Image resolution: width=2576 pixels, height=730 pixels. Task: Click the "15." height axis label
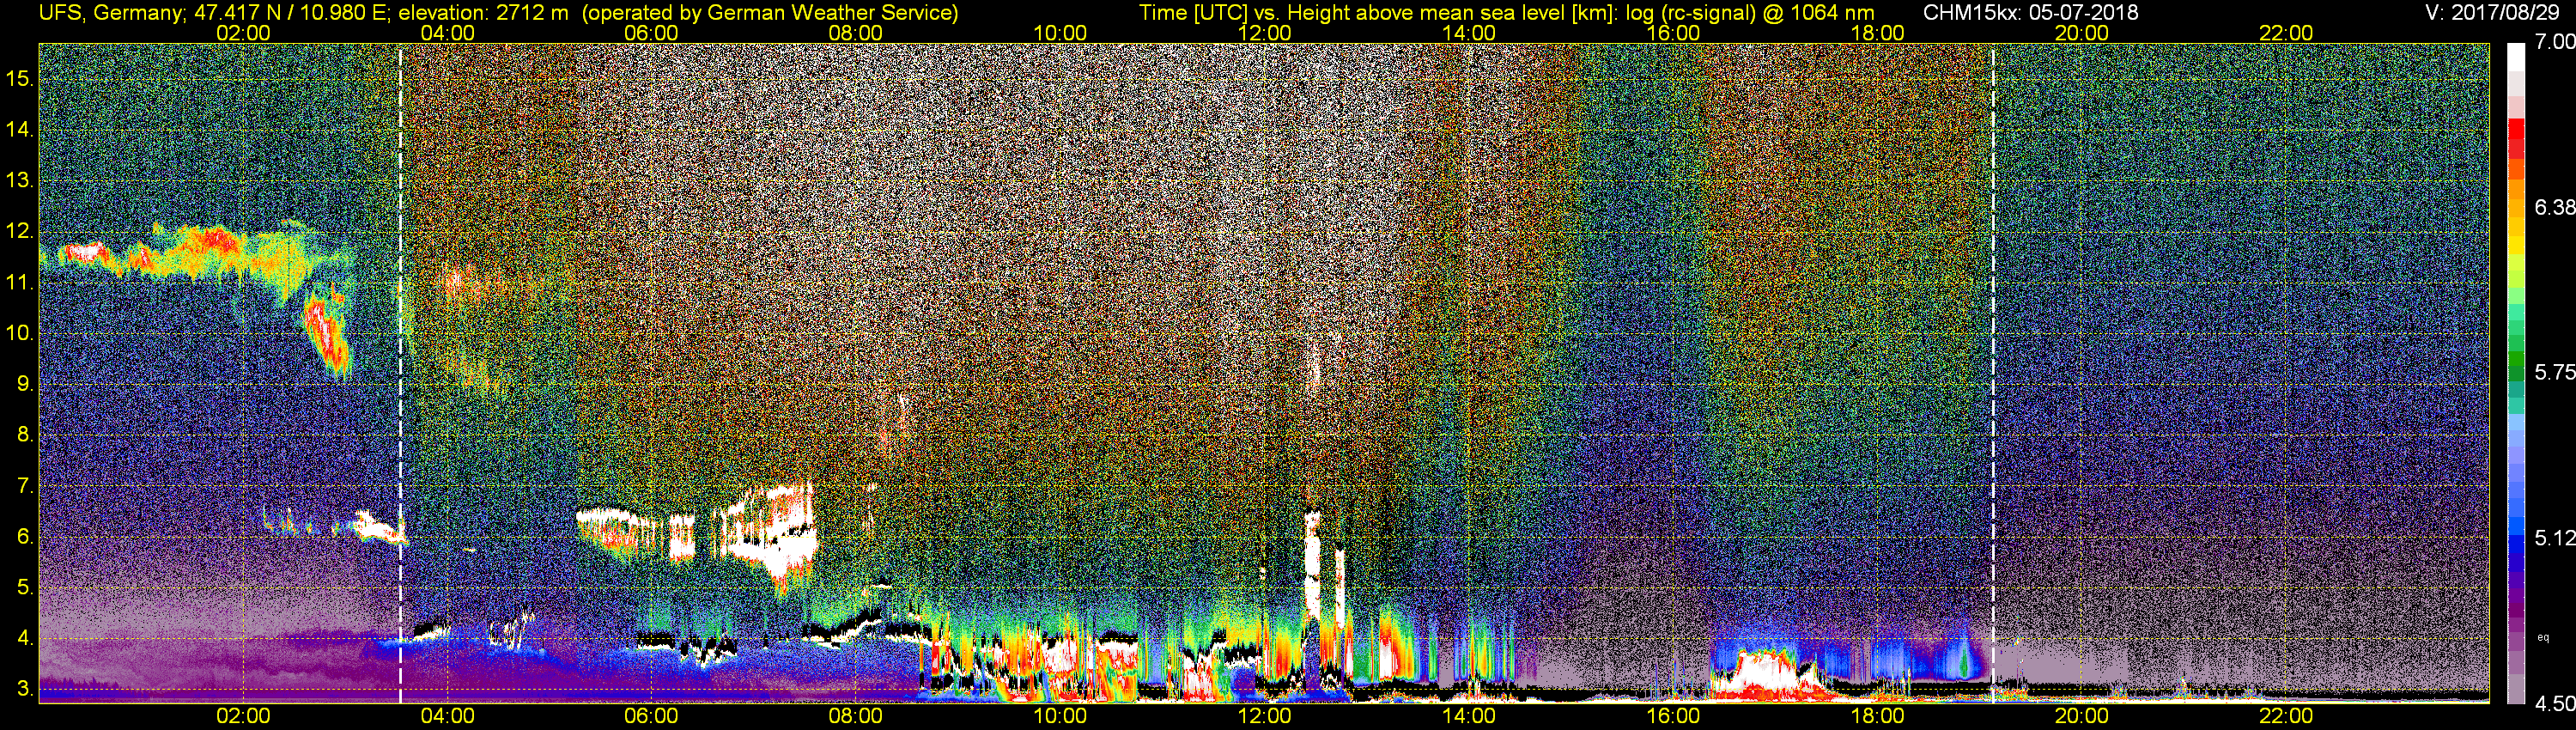point(20,78)
